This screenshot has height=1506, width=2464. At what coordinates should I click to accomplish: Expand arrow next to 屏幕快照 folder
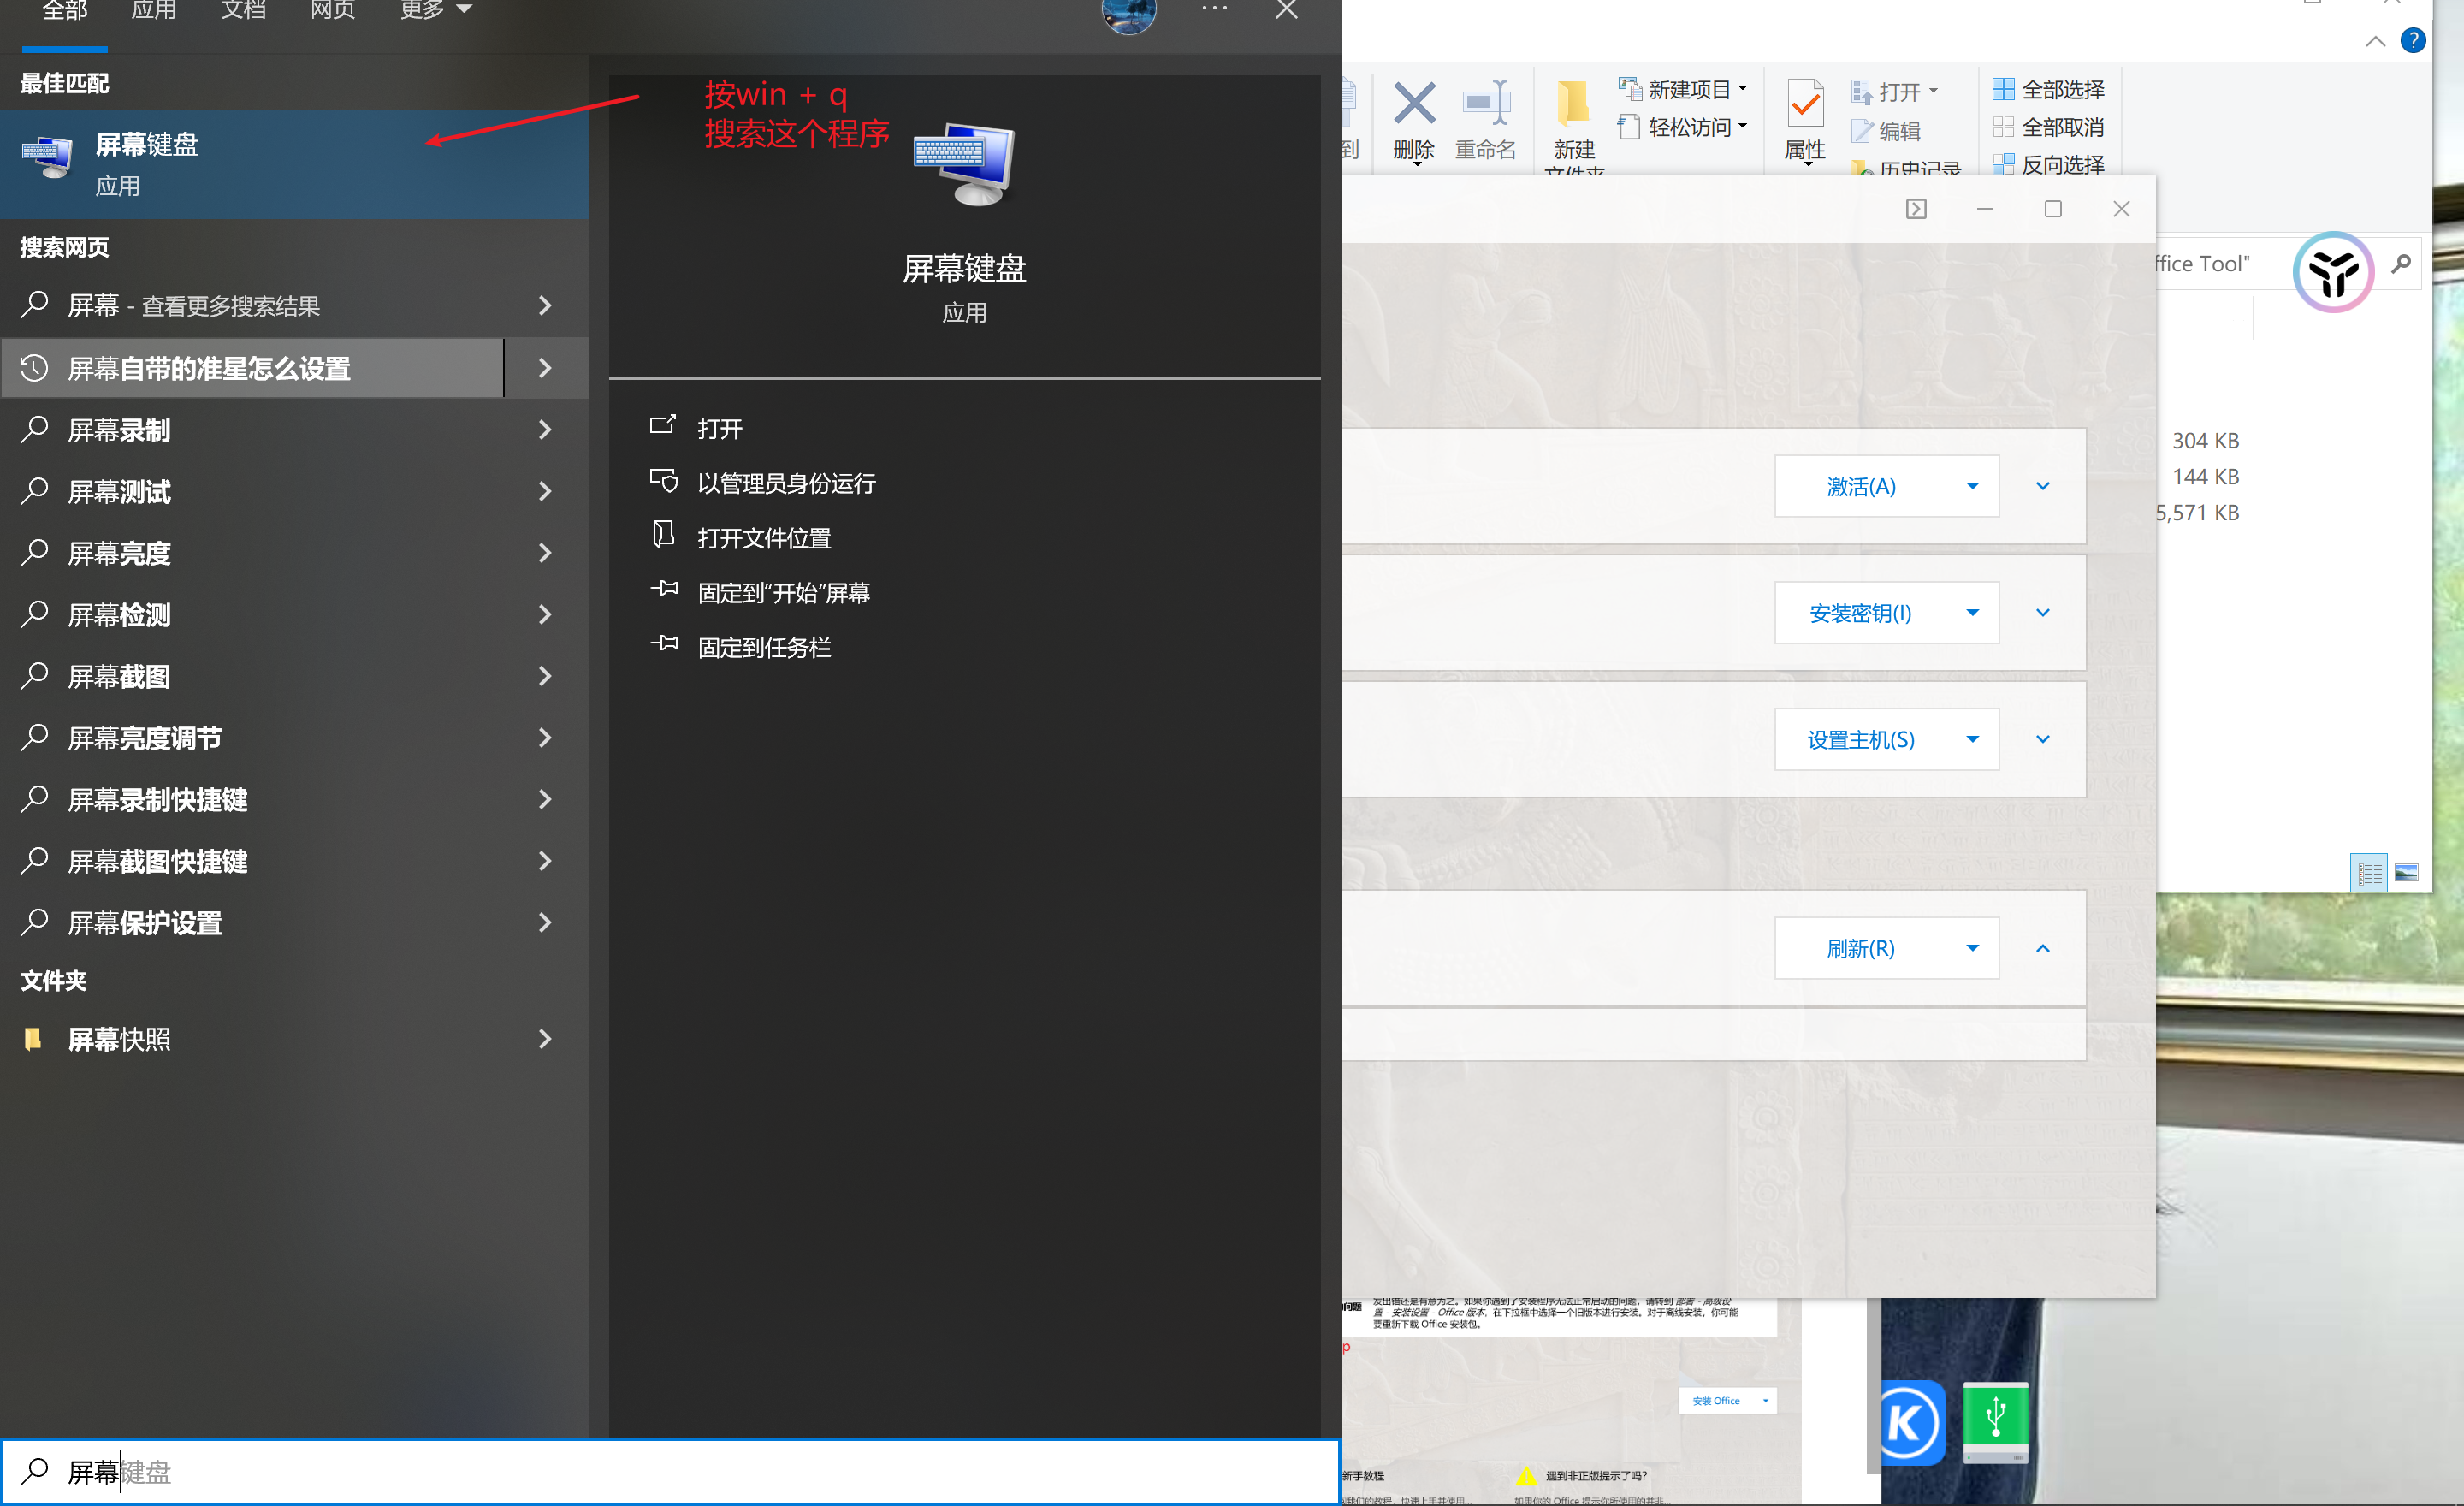pos(545,1039)
